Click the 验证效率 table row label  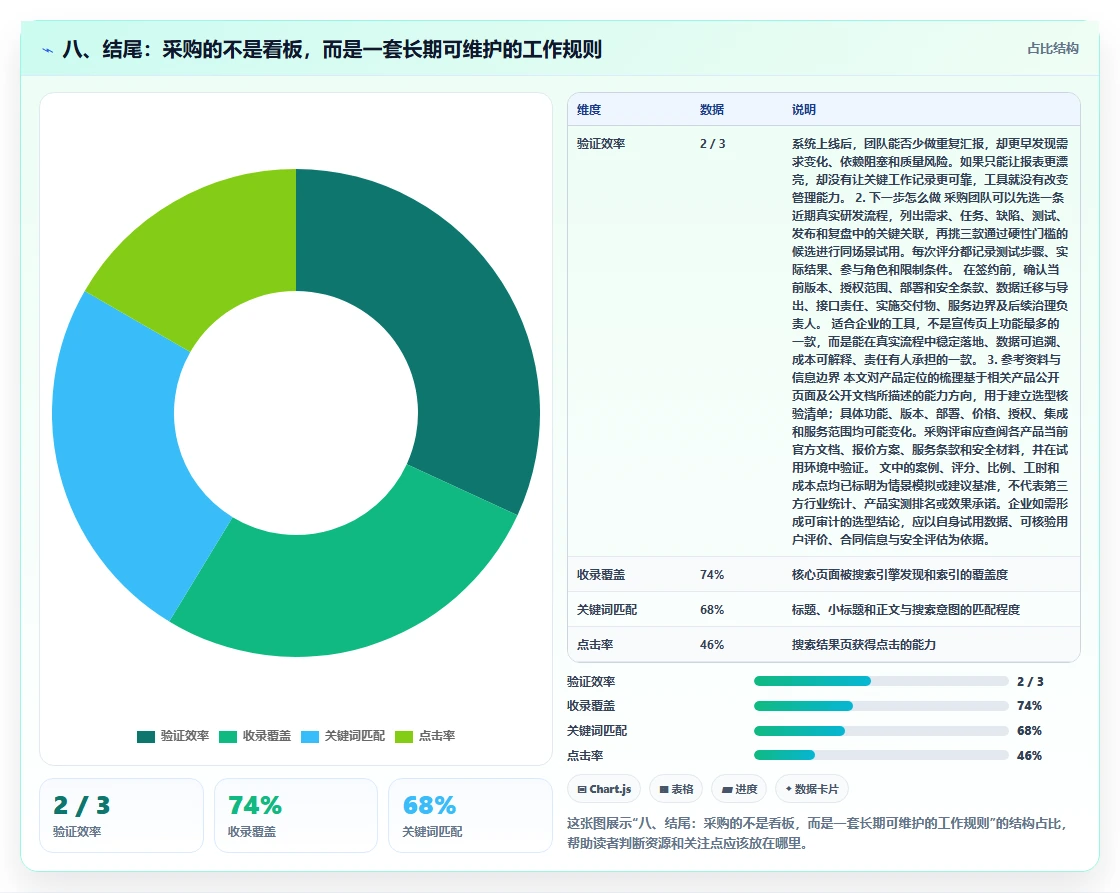(601, 144)
